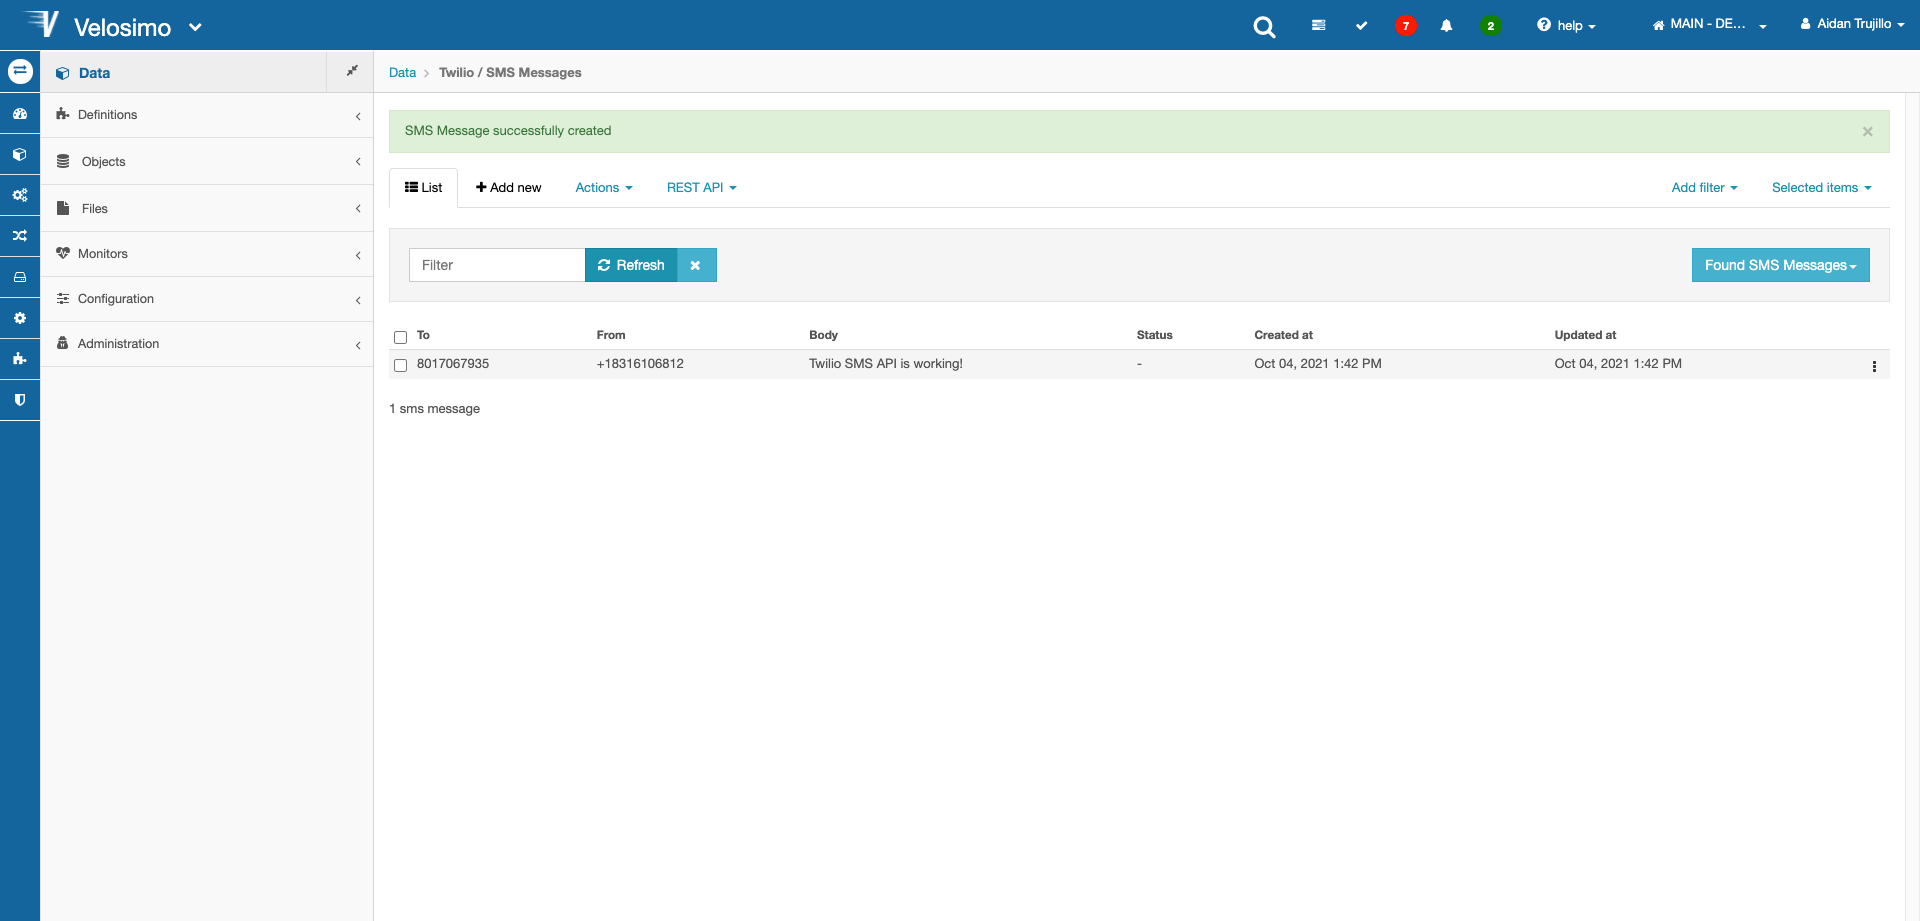
Task: Click the puzzle piece sidebar icon
Action: click(x=20, y=358)
